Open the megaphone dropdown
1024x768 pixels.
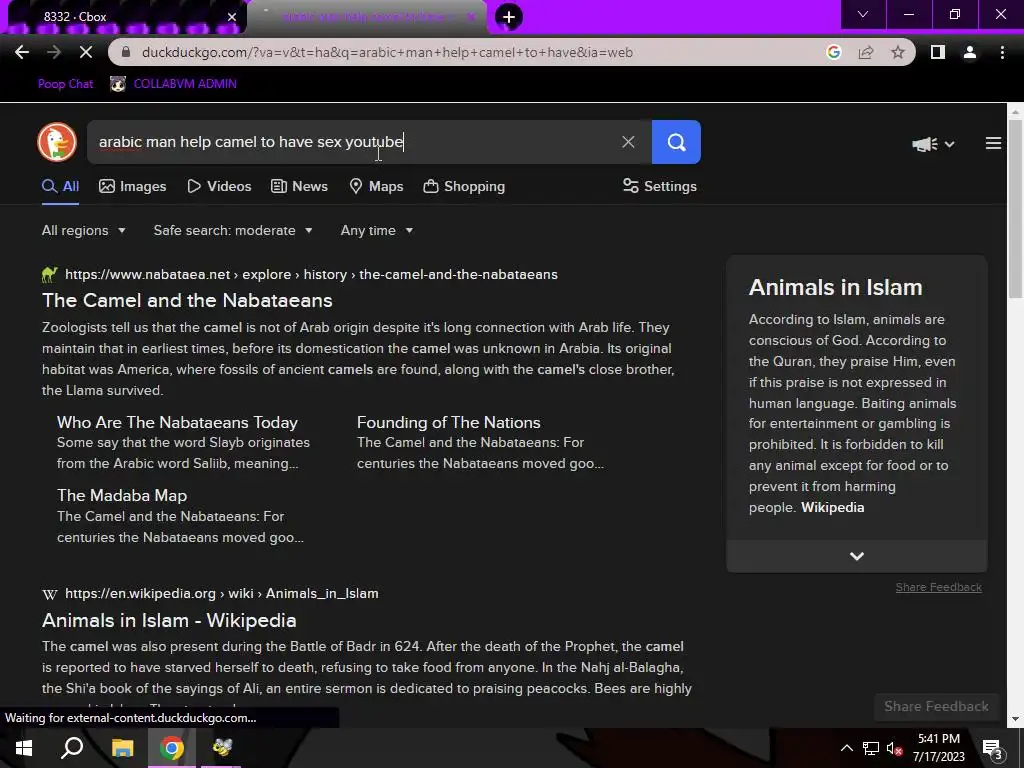tap(933, 144)
